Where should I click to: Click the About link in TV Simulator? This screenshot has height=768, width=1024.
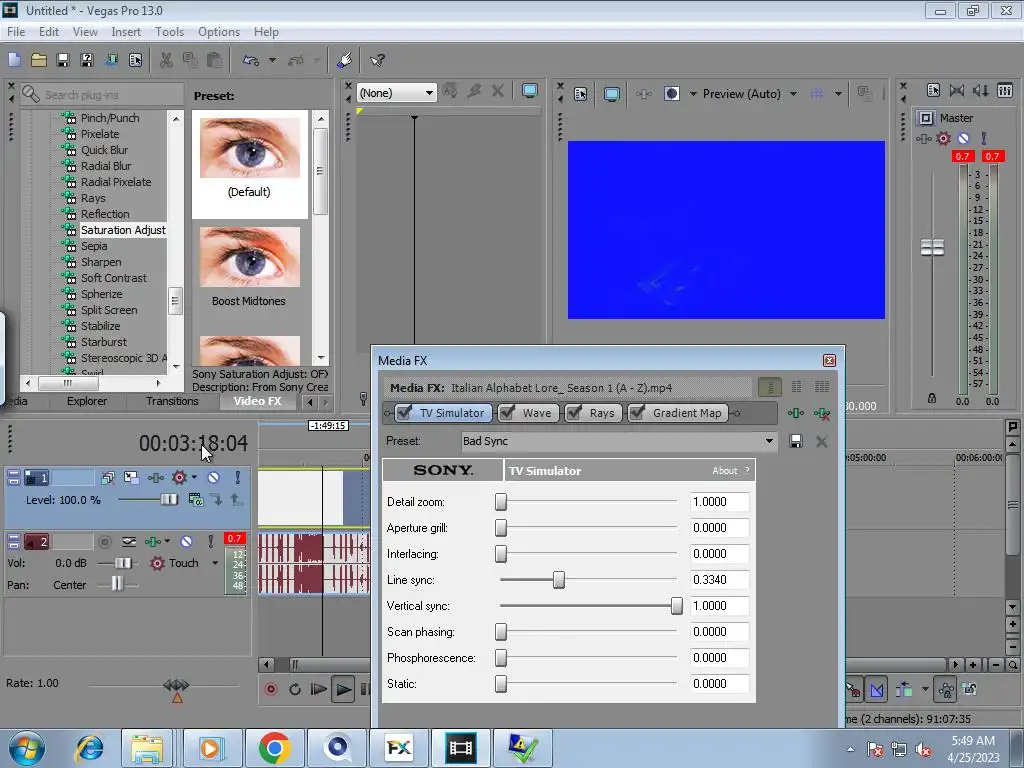click(x=724, y=471)
